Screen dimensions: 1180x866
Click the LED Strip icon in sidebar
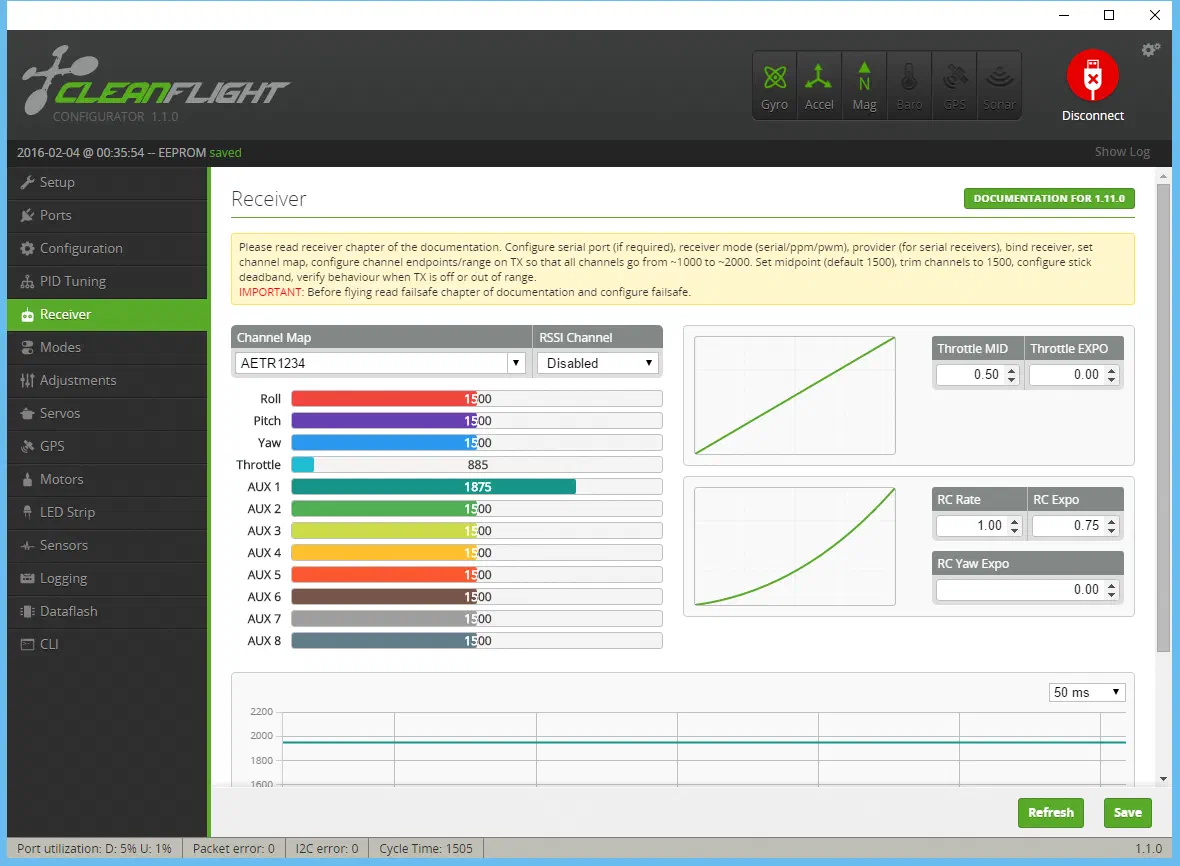[x=27, y=512]
